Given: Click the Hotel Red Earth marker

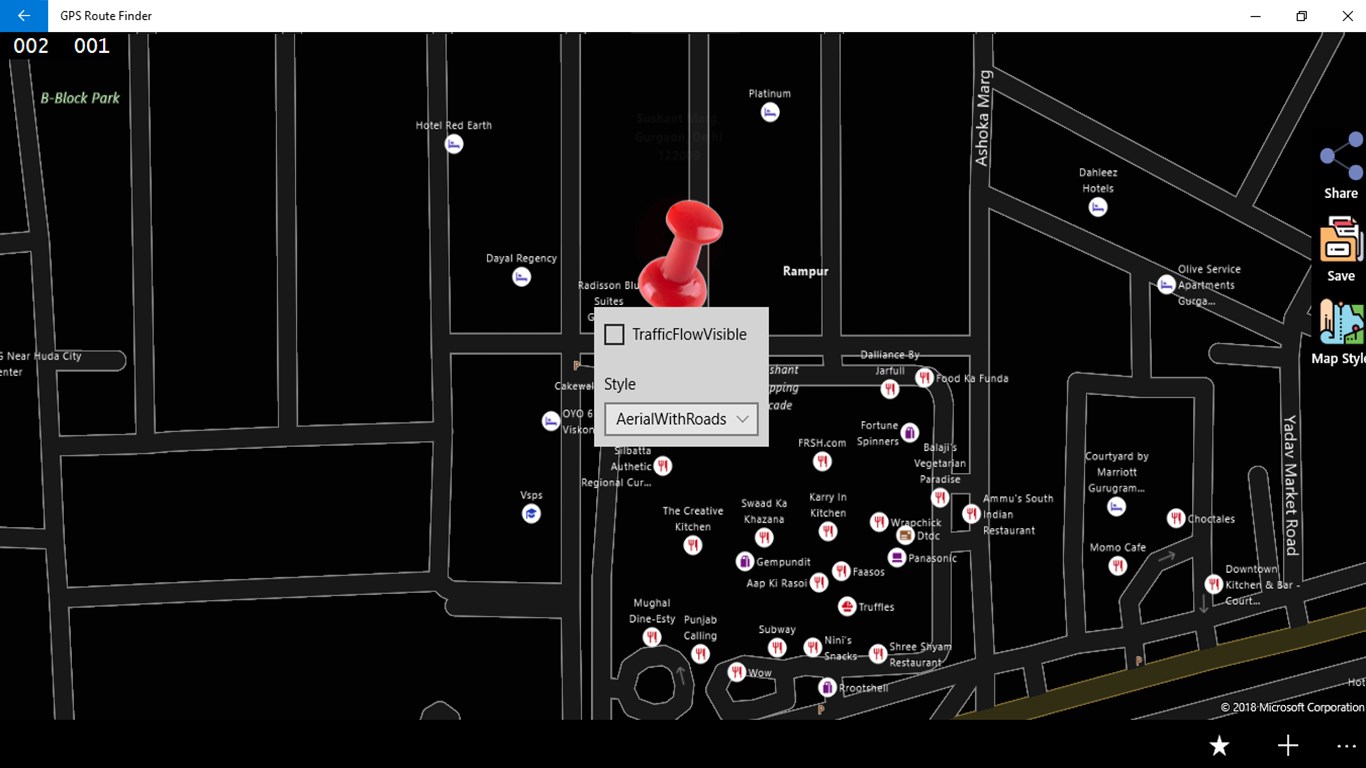Looking at the screenshot, I should coord(454,144).
